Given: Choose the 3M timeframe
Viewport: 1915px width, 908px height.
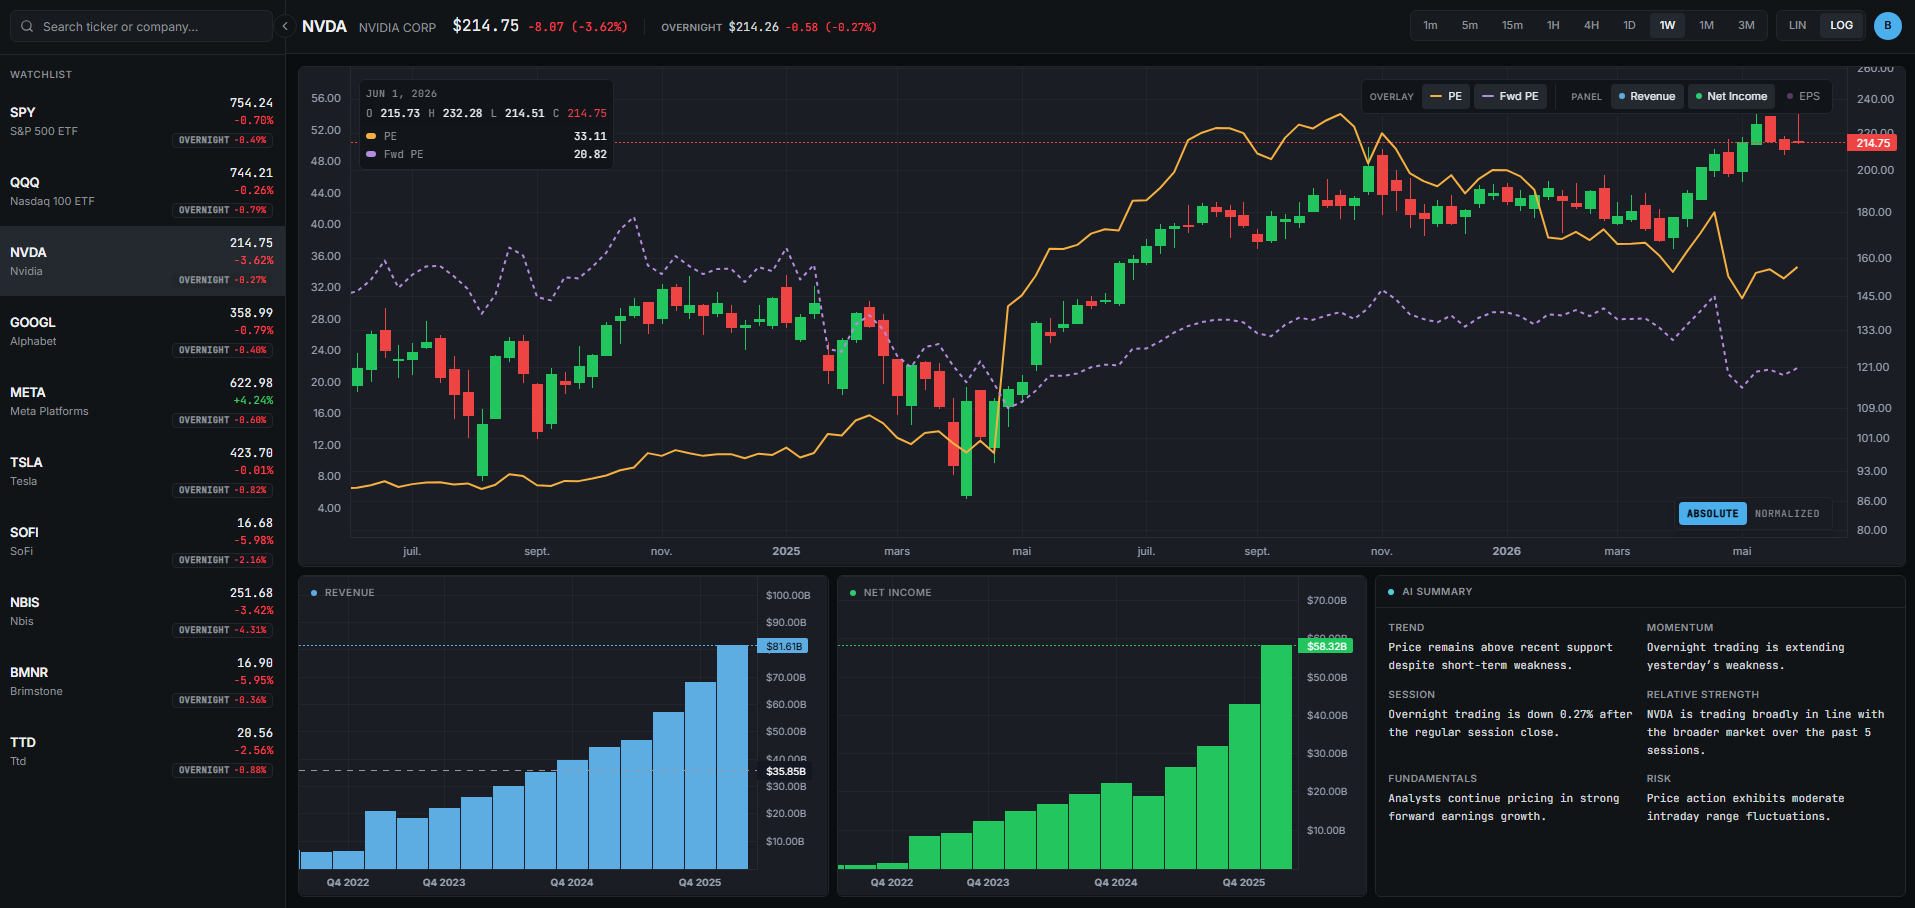Looking at the screenshot, I should [1746, 26].
